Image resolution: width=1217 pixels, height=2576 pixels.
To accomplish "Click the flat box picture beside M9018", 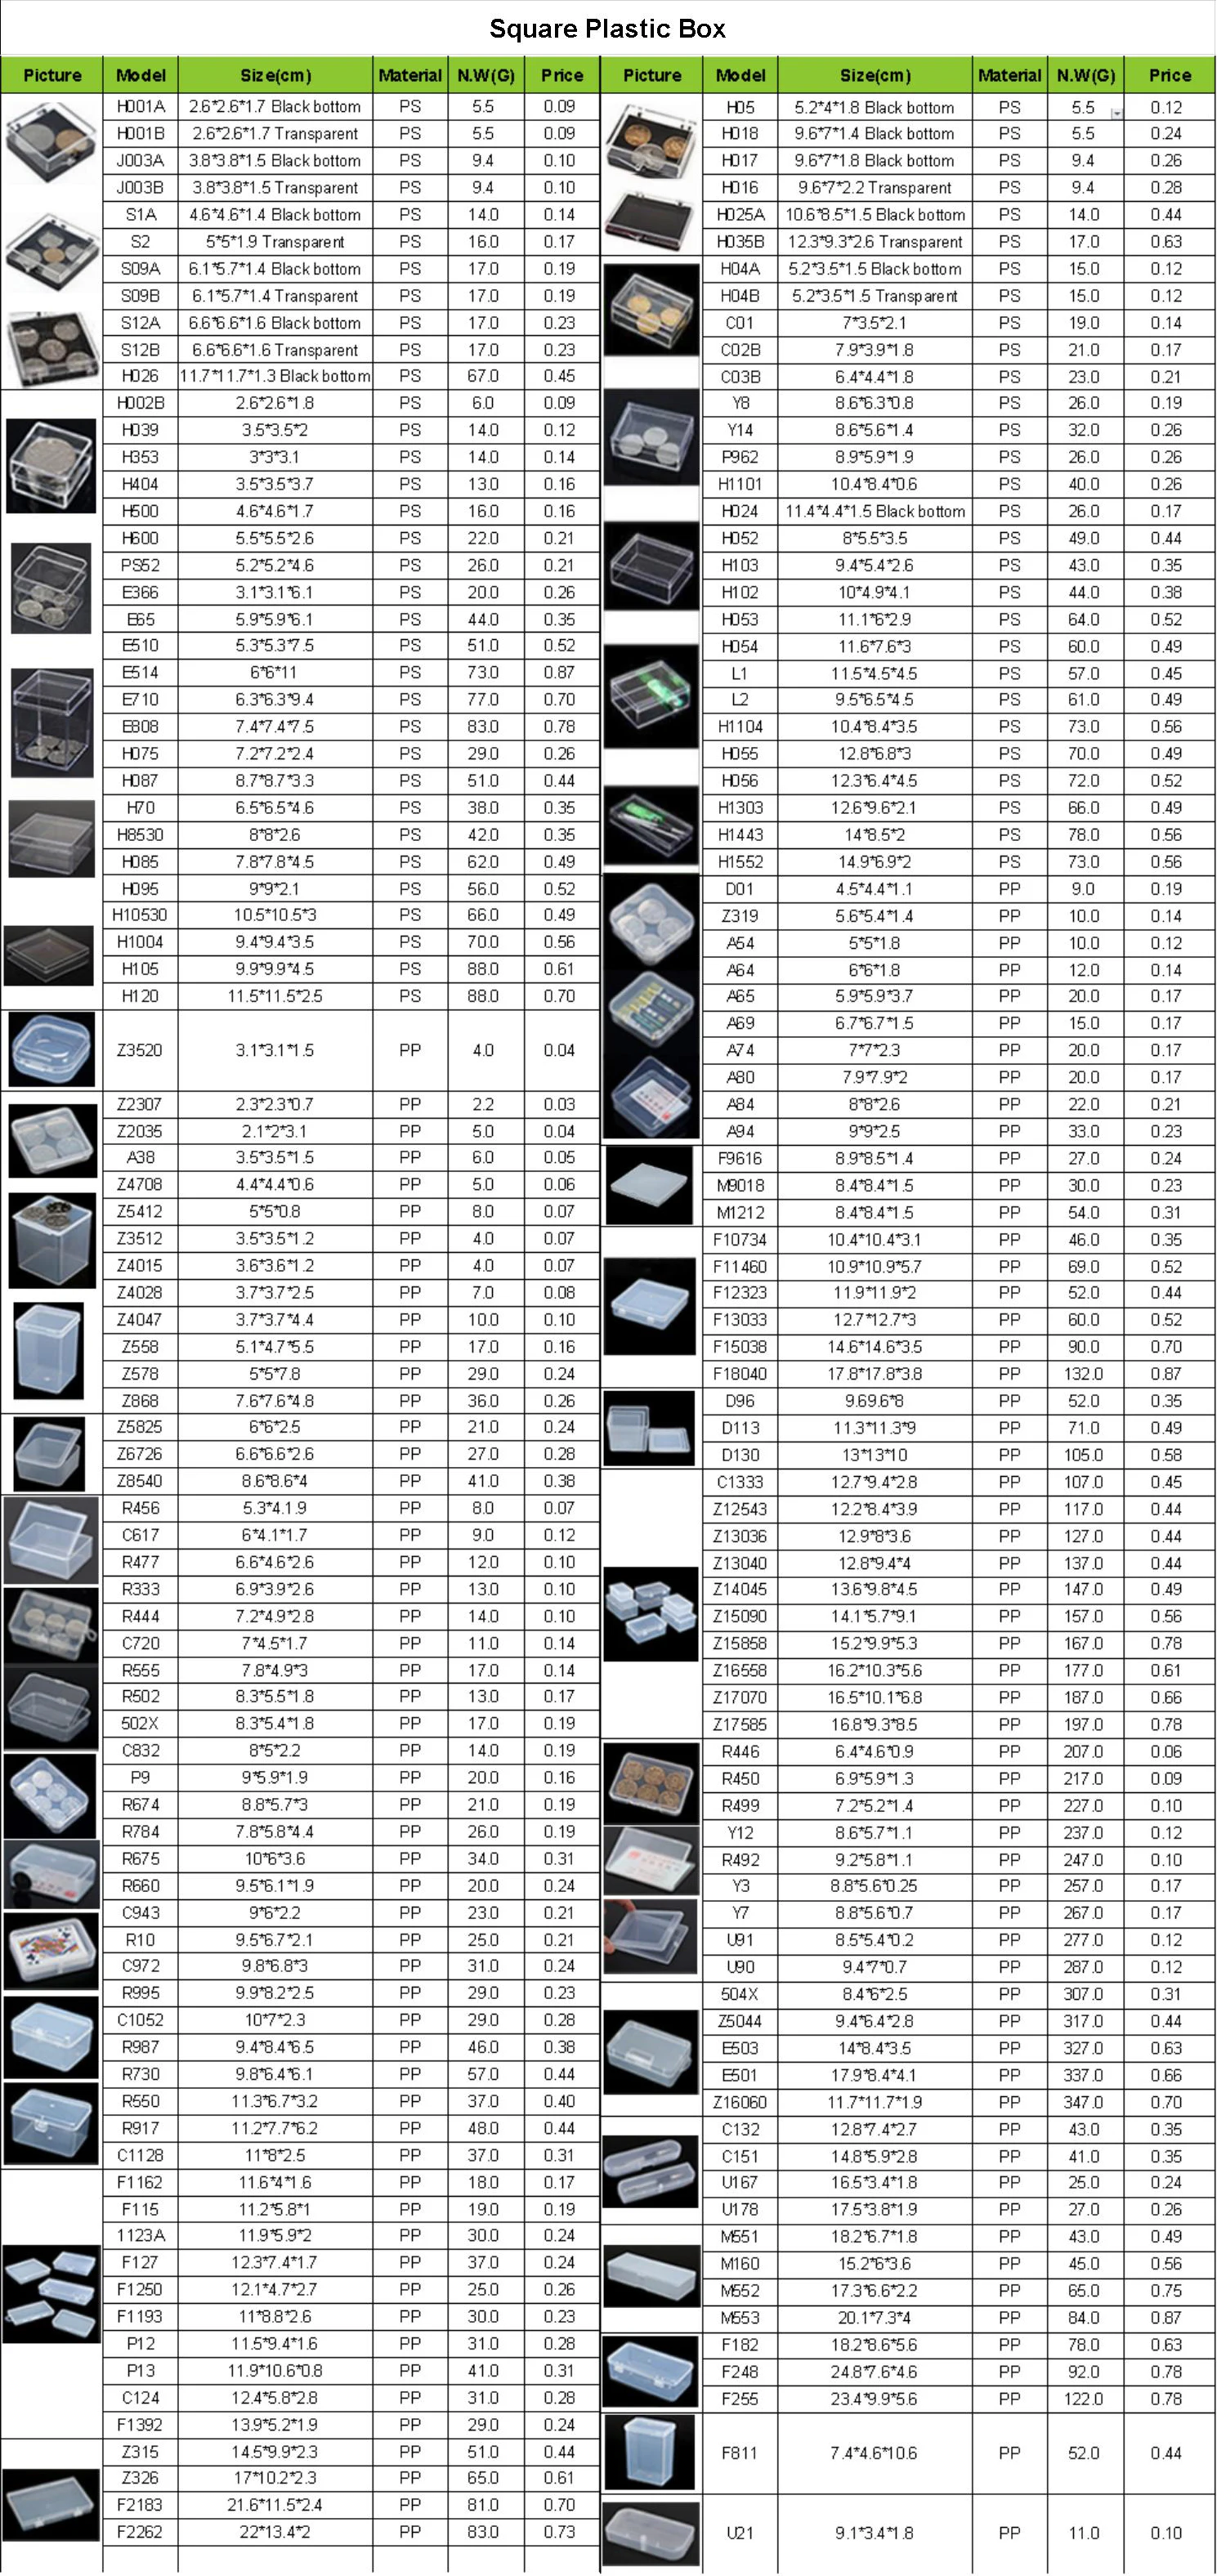I will 649,1185.
